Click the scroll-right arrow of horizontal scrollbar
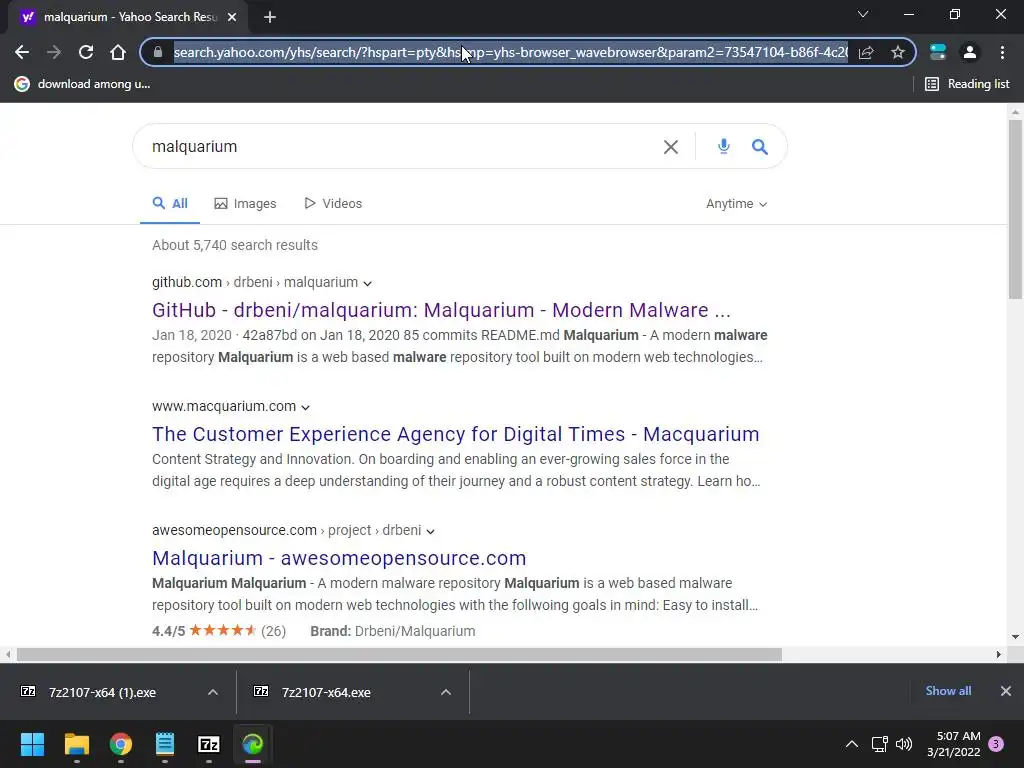Screen dimensions: 1024x768 (999, 654)
